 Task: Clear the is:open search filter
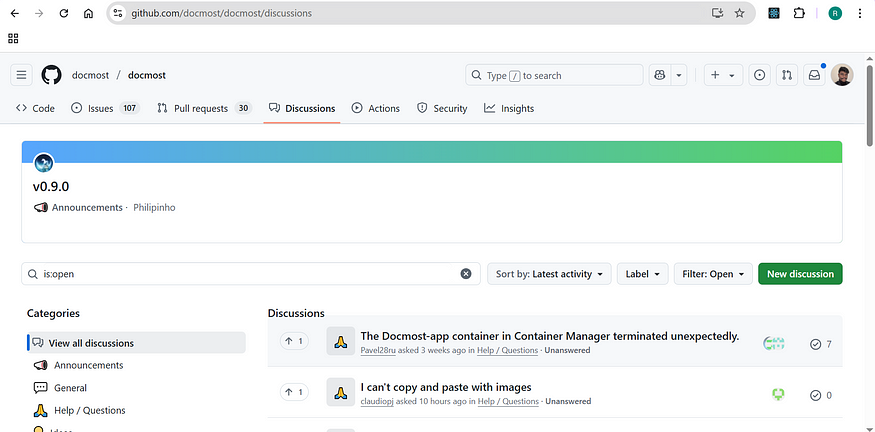[x=466, y=273]
